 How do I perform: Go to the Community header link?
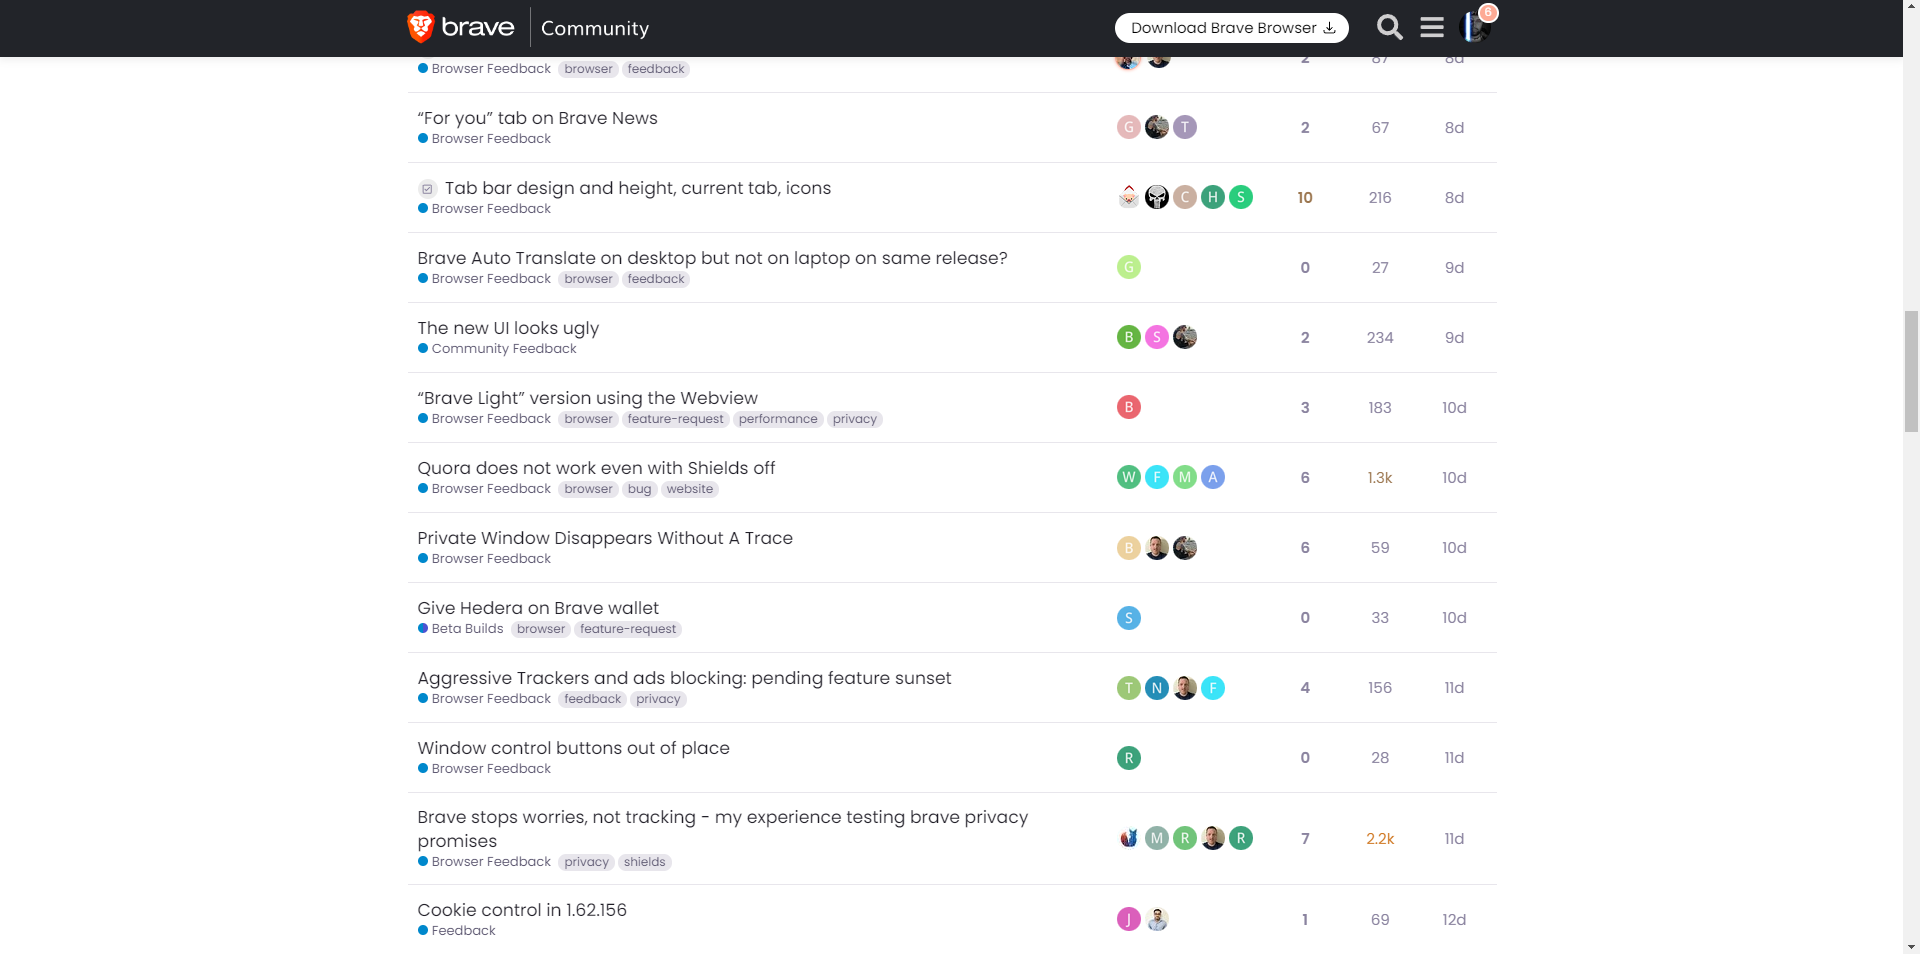[x=595, y=28]
